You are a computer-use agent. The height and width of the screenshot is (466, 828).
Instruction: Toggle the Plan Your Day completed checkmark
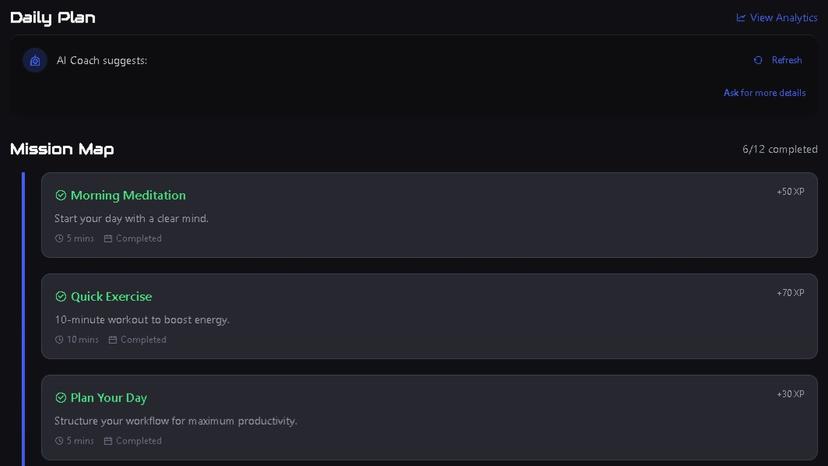point(61,398)
